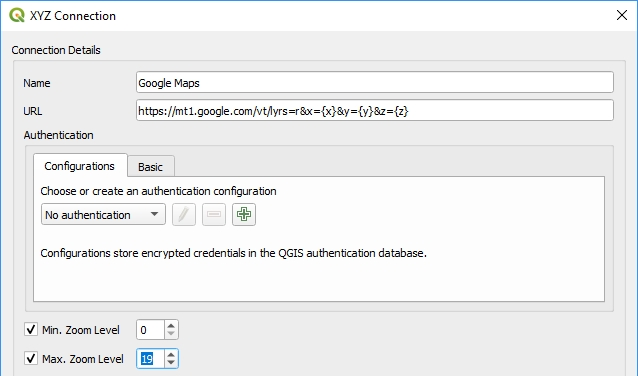Click the minus remove configuration icon
The image size is (638, 376).
point(214,214)
